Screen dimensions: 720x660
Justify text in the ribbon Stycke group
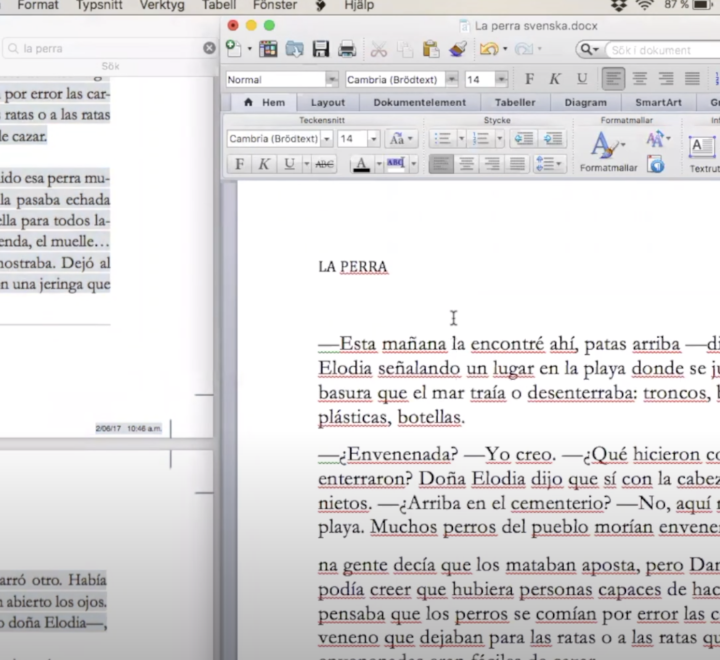point(517,164)
